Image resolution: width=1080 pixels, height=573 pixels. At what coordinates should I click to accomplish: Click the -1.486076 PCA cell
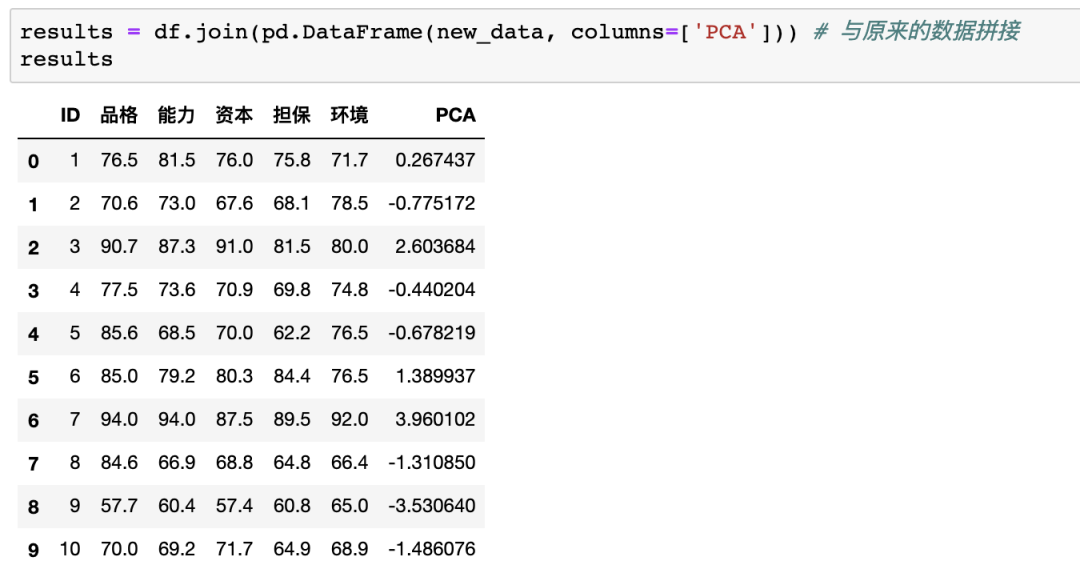coord(432,550)
